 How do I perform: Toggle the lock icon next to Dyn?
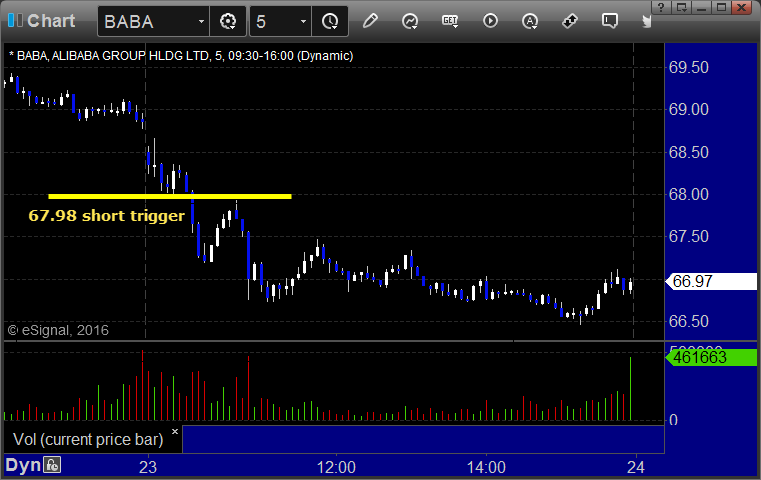point(52,465)
